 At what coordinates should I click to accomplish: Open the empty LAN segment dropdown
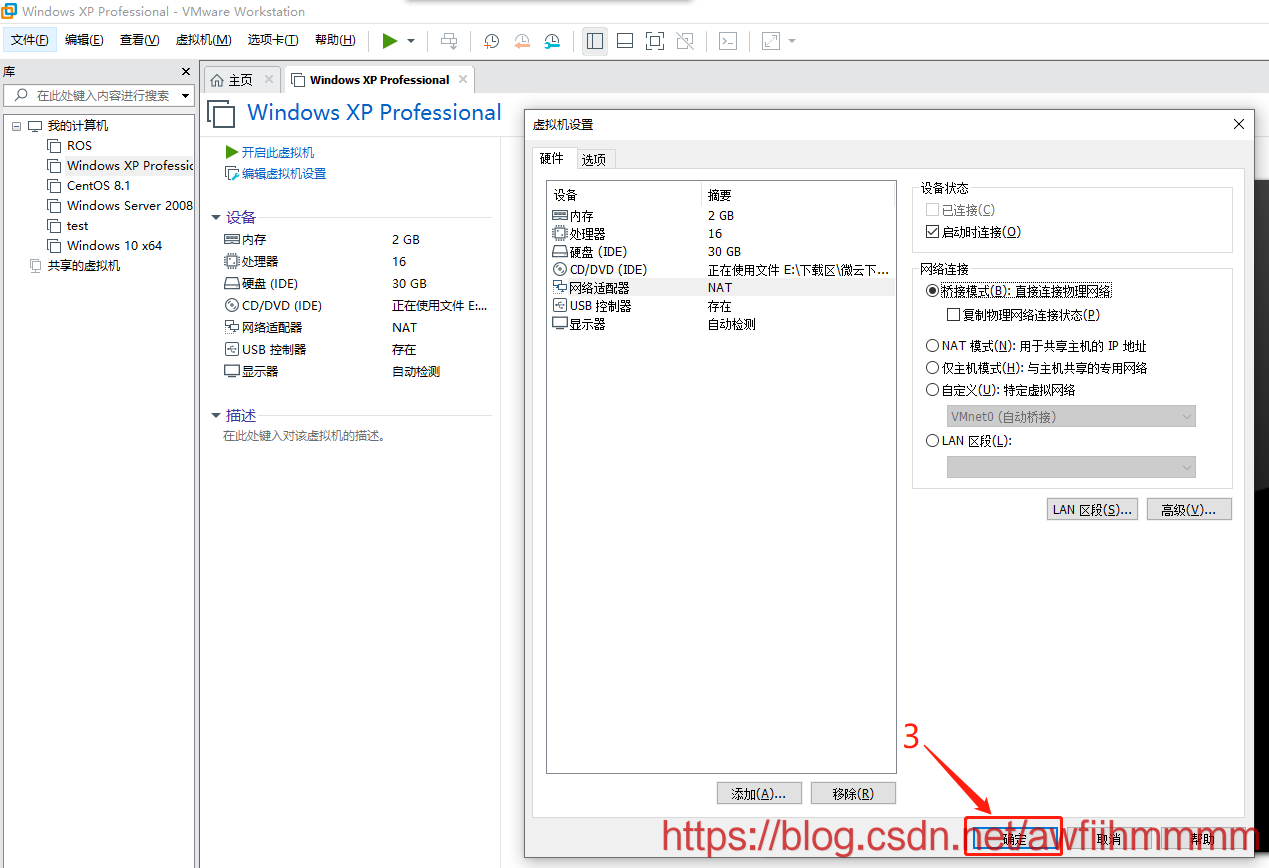point(1071,467)
